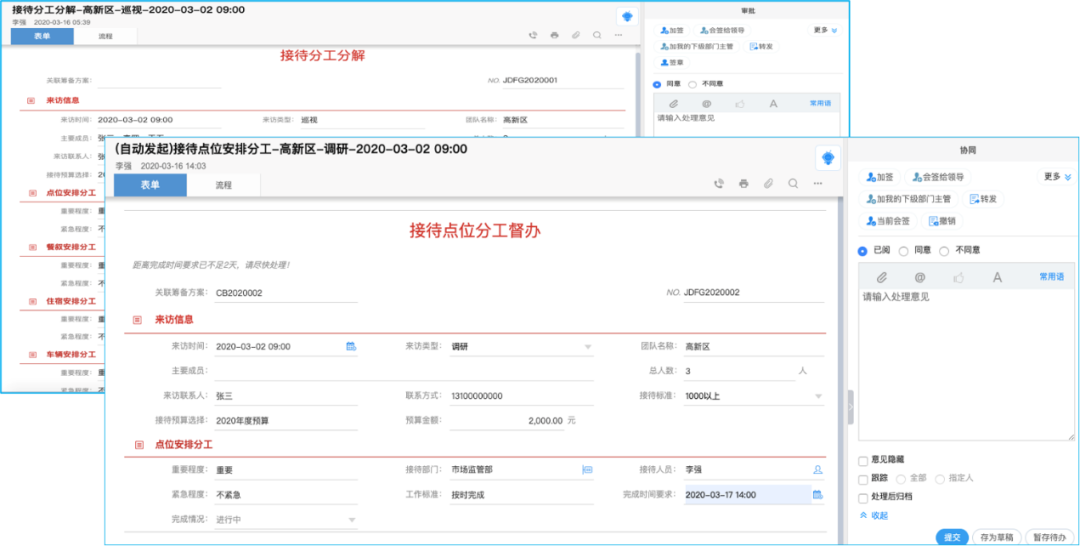Click the 预算金额 2,000.00 field
Viewport: 1080px width, 546px height.
[507, 420]
